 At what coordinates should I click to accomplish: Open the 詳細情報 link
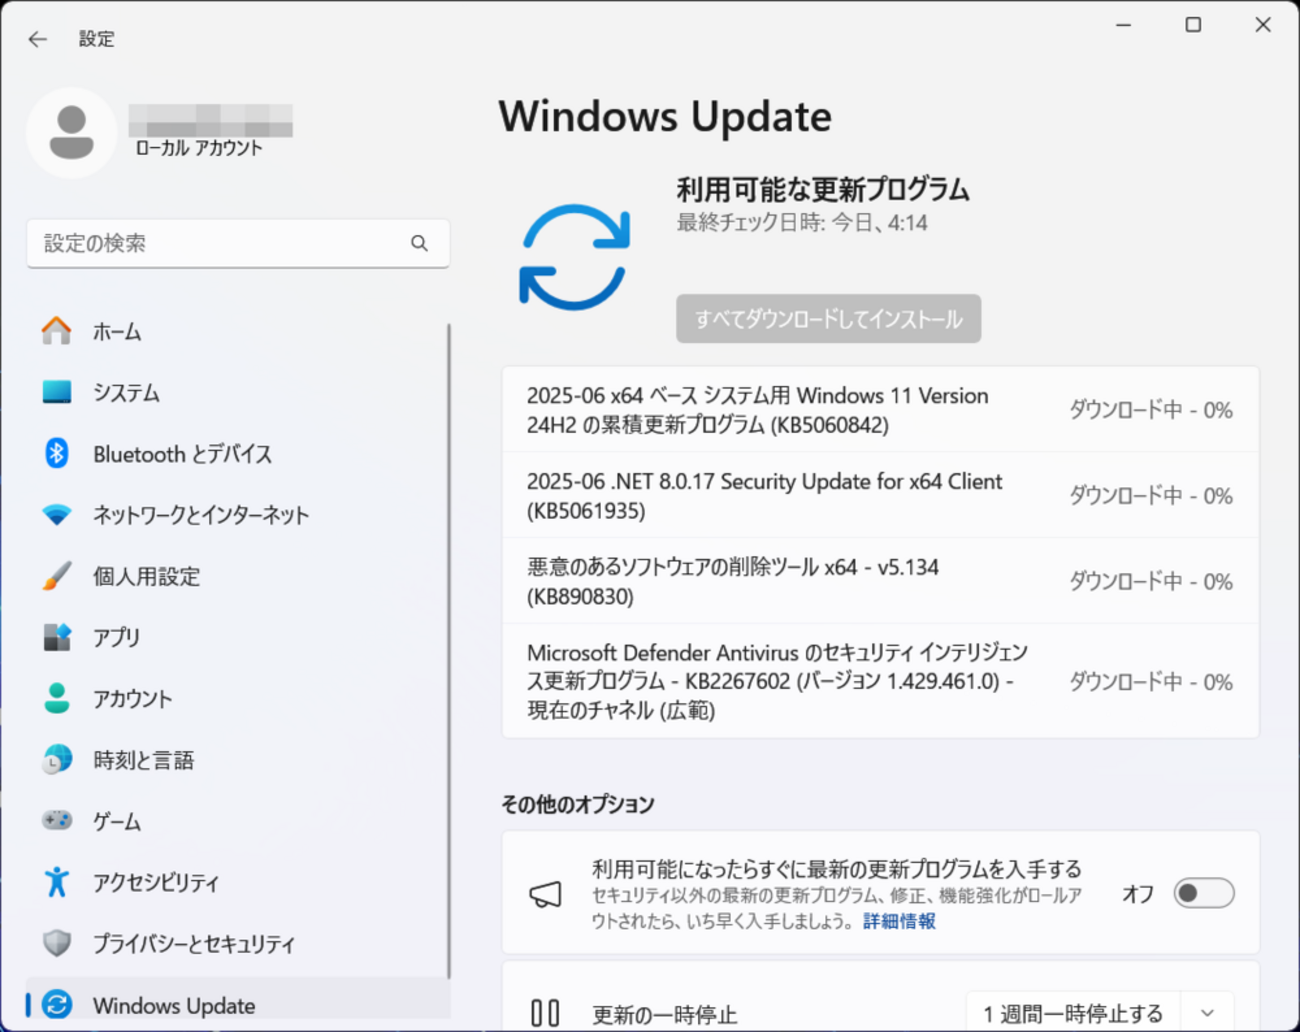[x=899, y=921]
